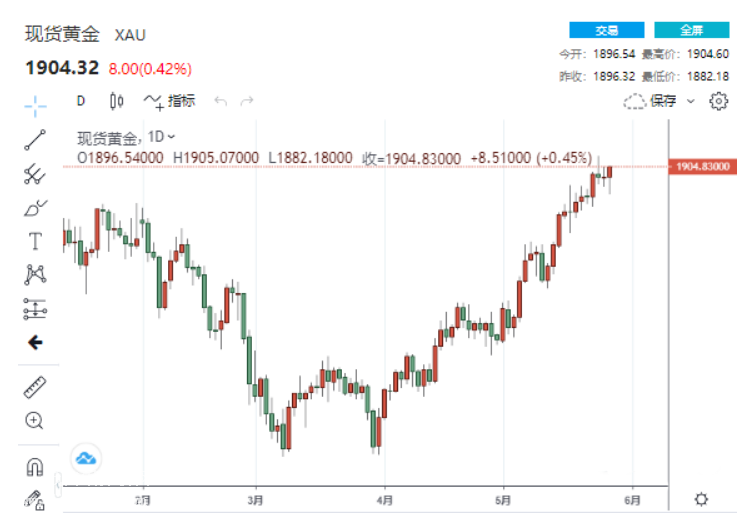
Task: Open the candlestick chart style selector
Action: (117, 100)
